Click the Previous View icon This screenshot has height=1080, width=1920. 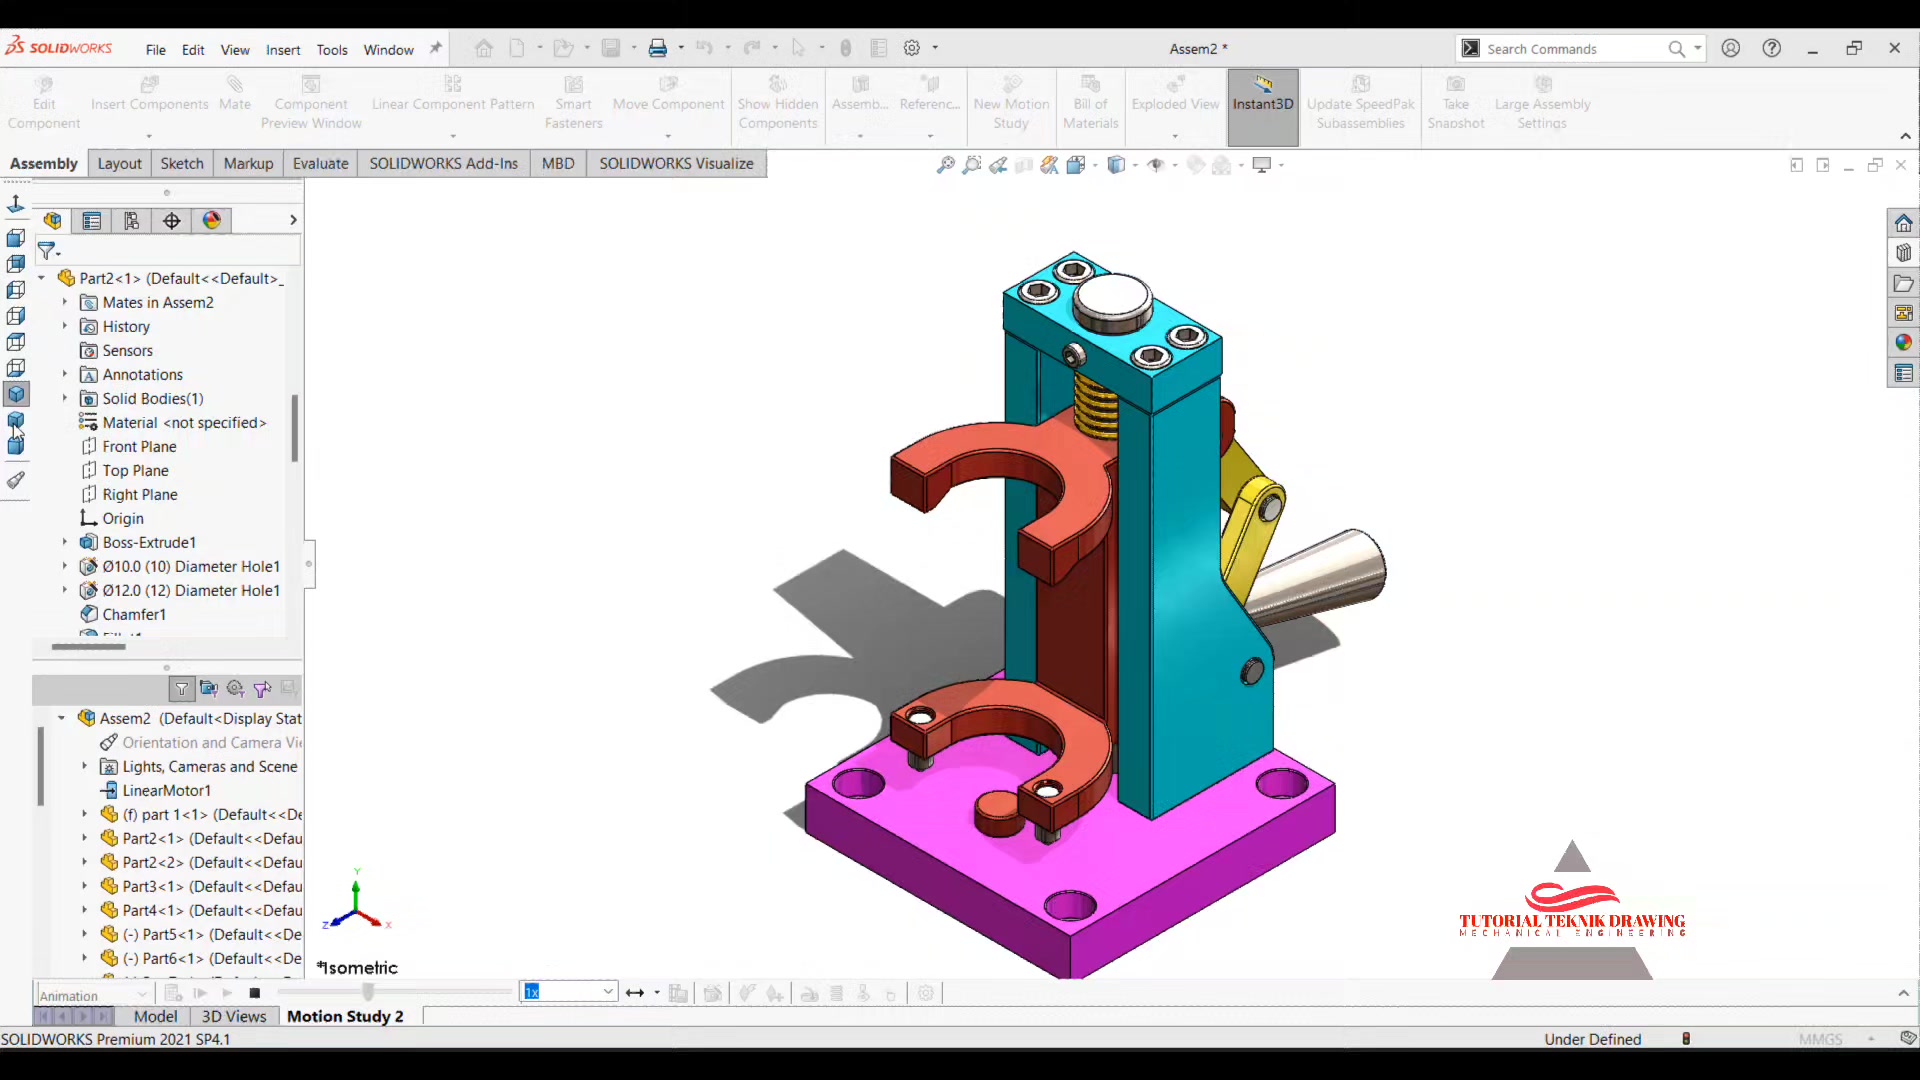(998, 165)
